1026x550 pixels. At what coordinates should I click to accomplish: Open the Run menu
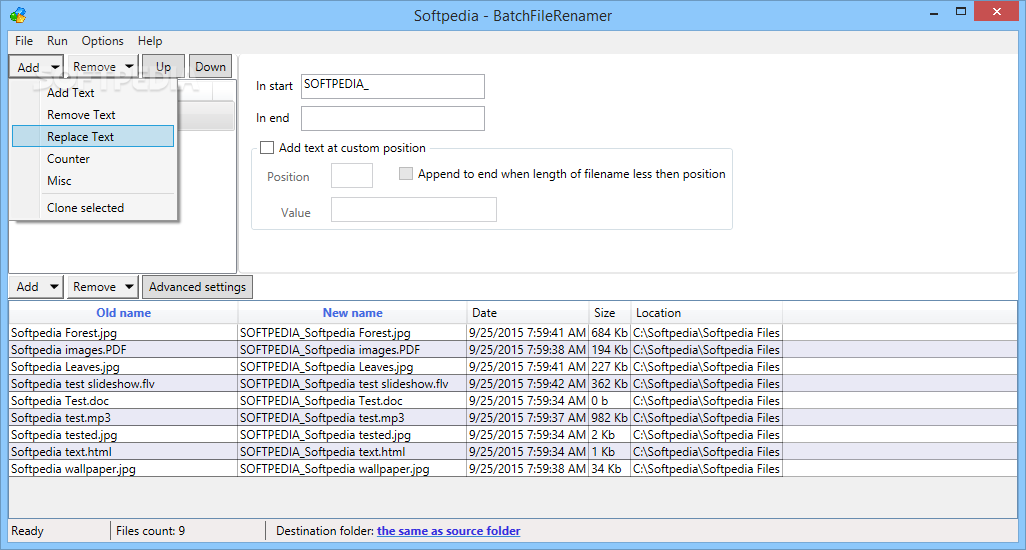(x=57, y=41)
